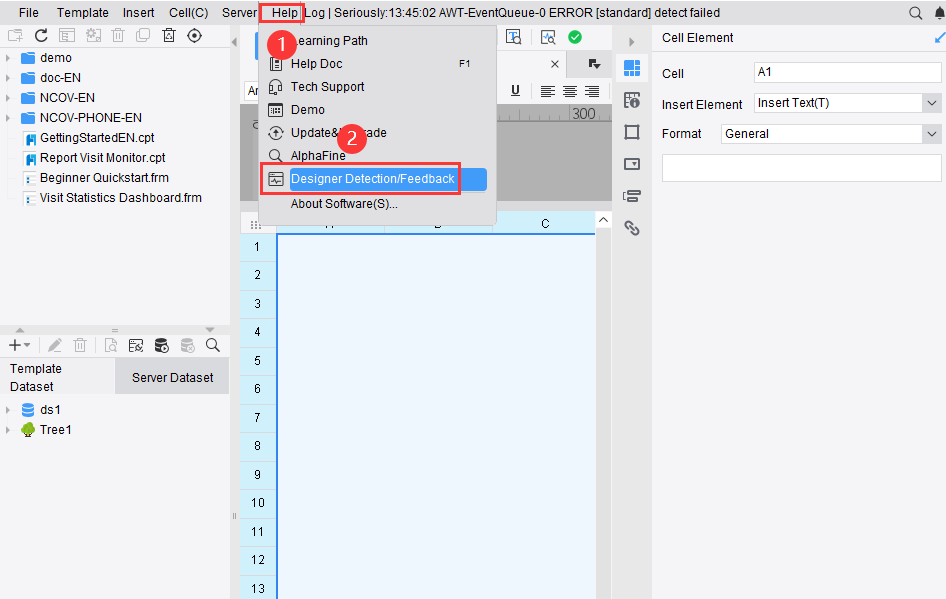Click the preview dataset icon

pos(110,345)
